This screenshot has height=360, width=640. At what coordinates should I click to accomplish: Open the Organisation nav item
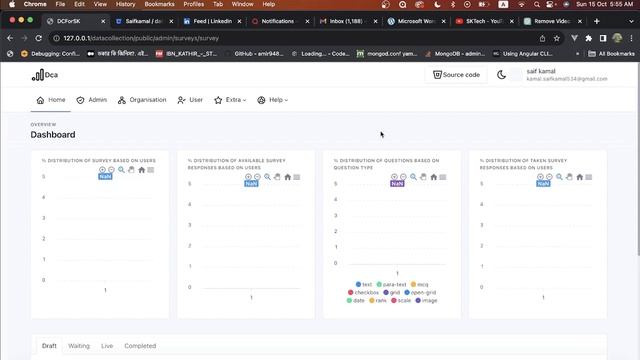142,100
